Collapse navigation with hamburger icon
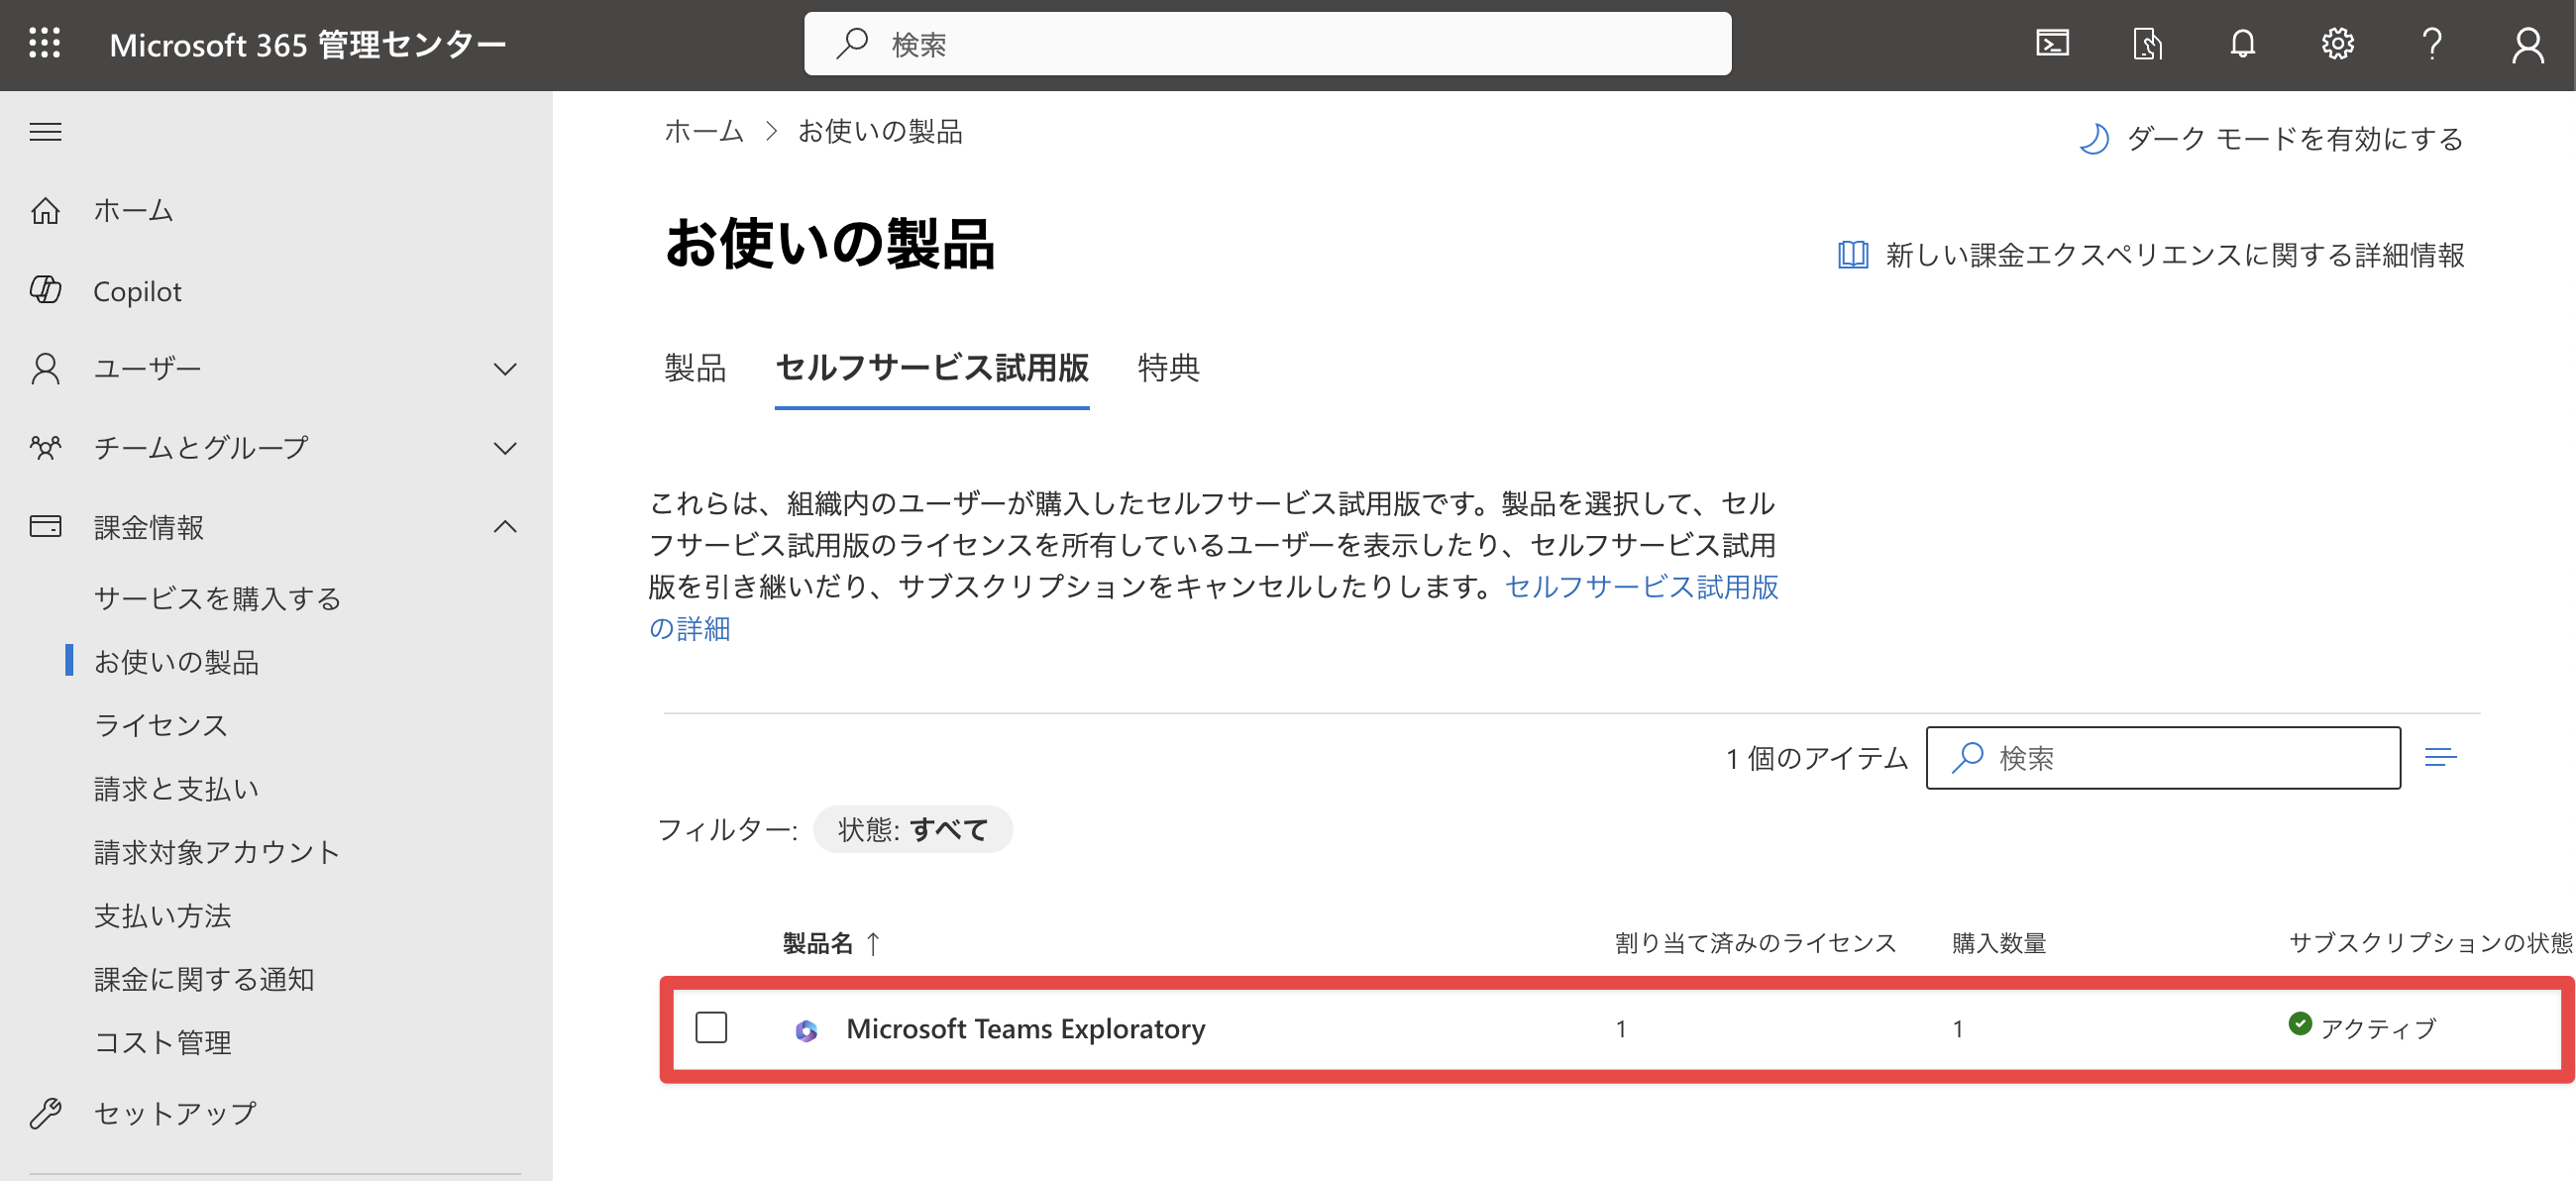Screen dimensions: 2576x1181 click(45, 132)
